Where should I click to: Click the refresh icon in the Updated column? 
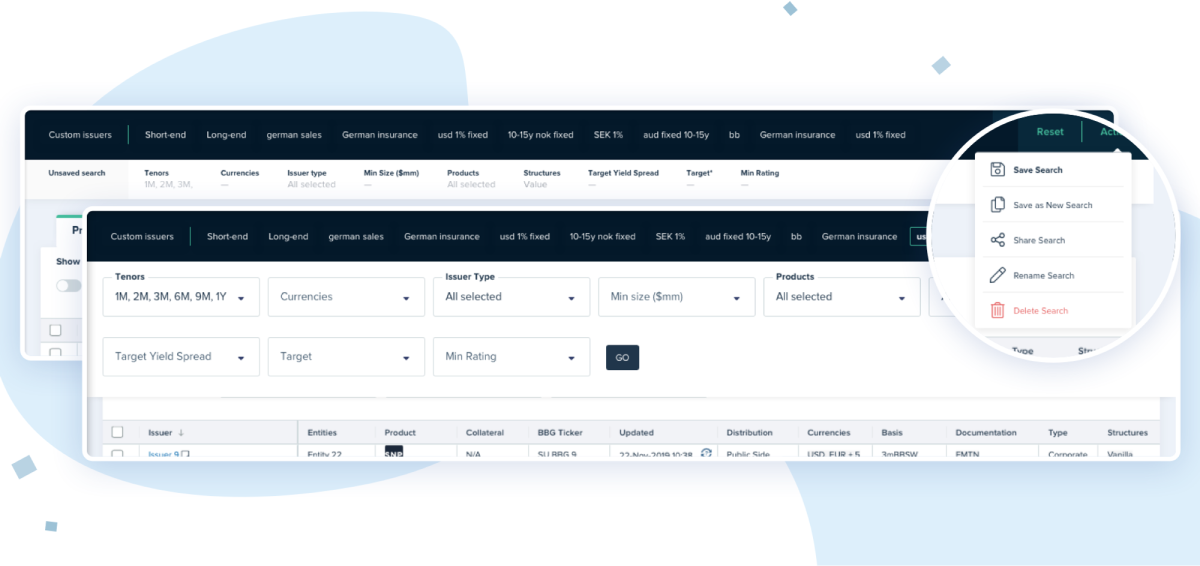(706, 453)
